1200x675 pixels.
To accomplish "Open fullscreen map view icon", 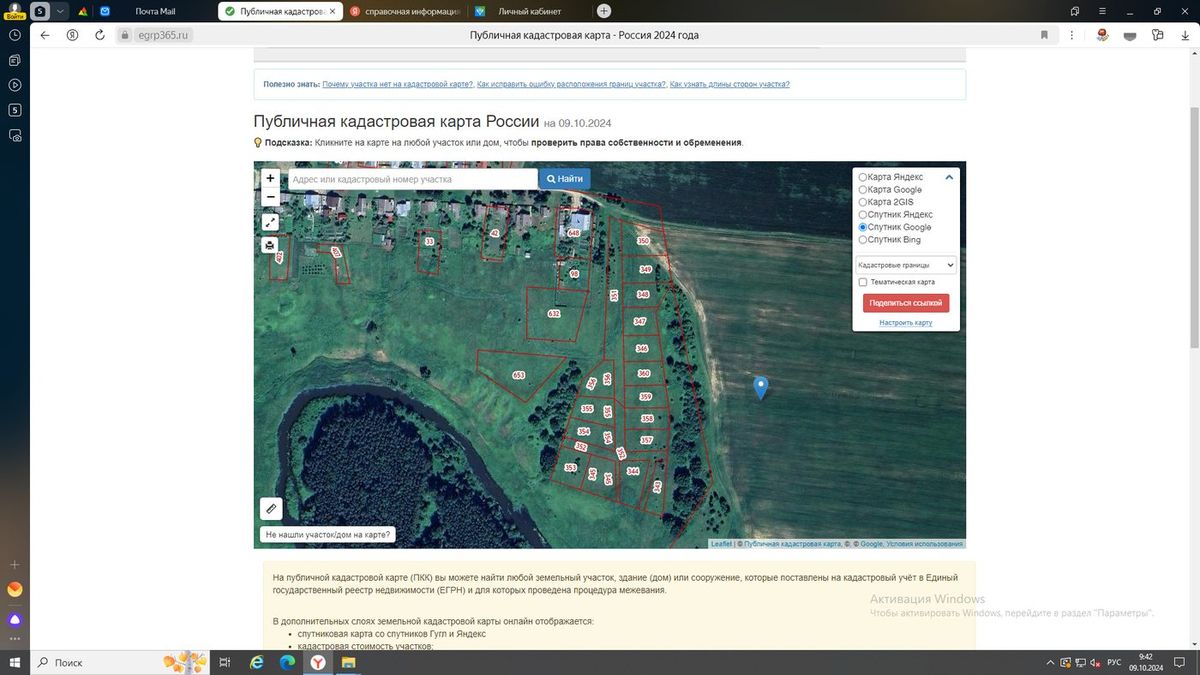I will point(270,222).
